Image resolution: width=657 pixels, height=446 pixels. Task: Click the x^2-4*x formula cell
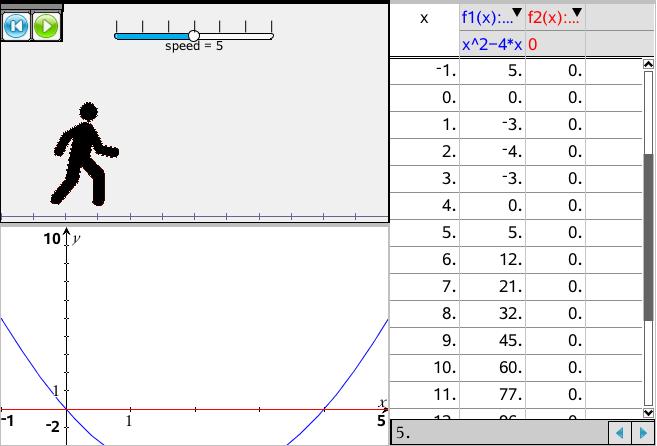pos(492,44)
